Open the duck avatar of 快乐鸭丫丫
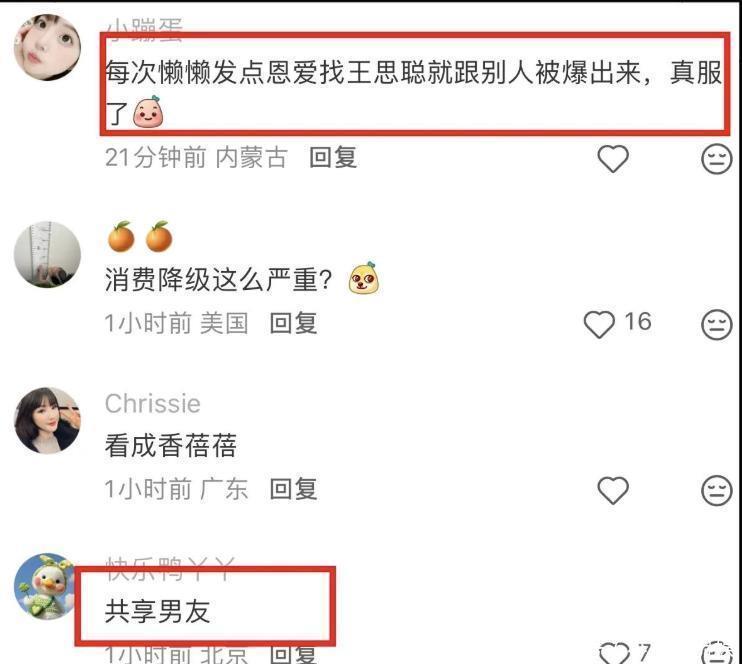 tap(45, 586)
